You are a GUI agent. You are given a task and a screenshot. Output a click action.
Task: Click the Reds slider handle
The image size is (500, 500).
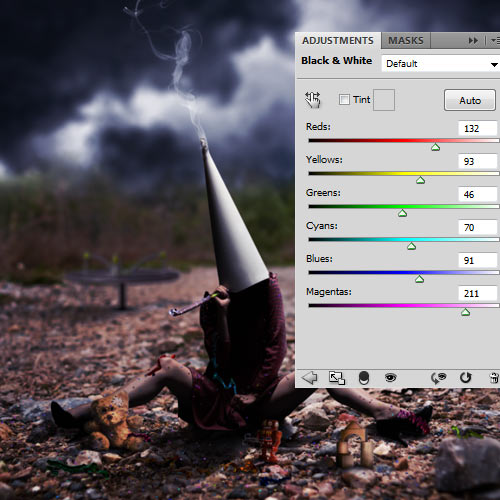pyautogui.click(x=435, y=147)
